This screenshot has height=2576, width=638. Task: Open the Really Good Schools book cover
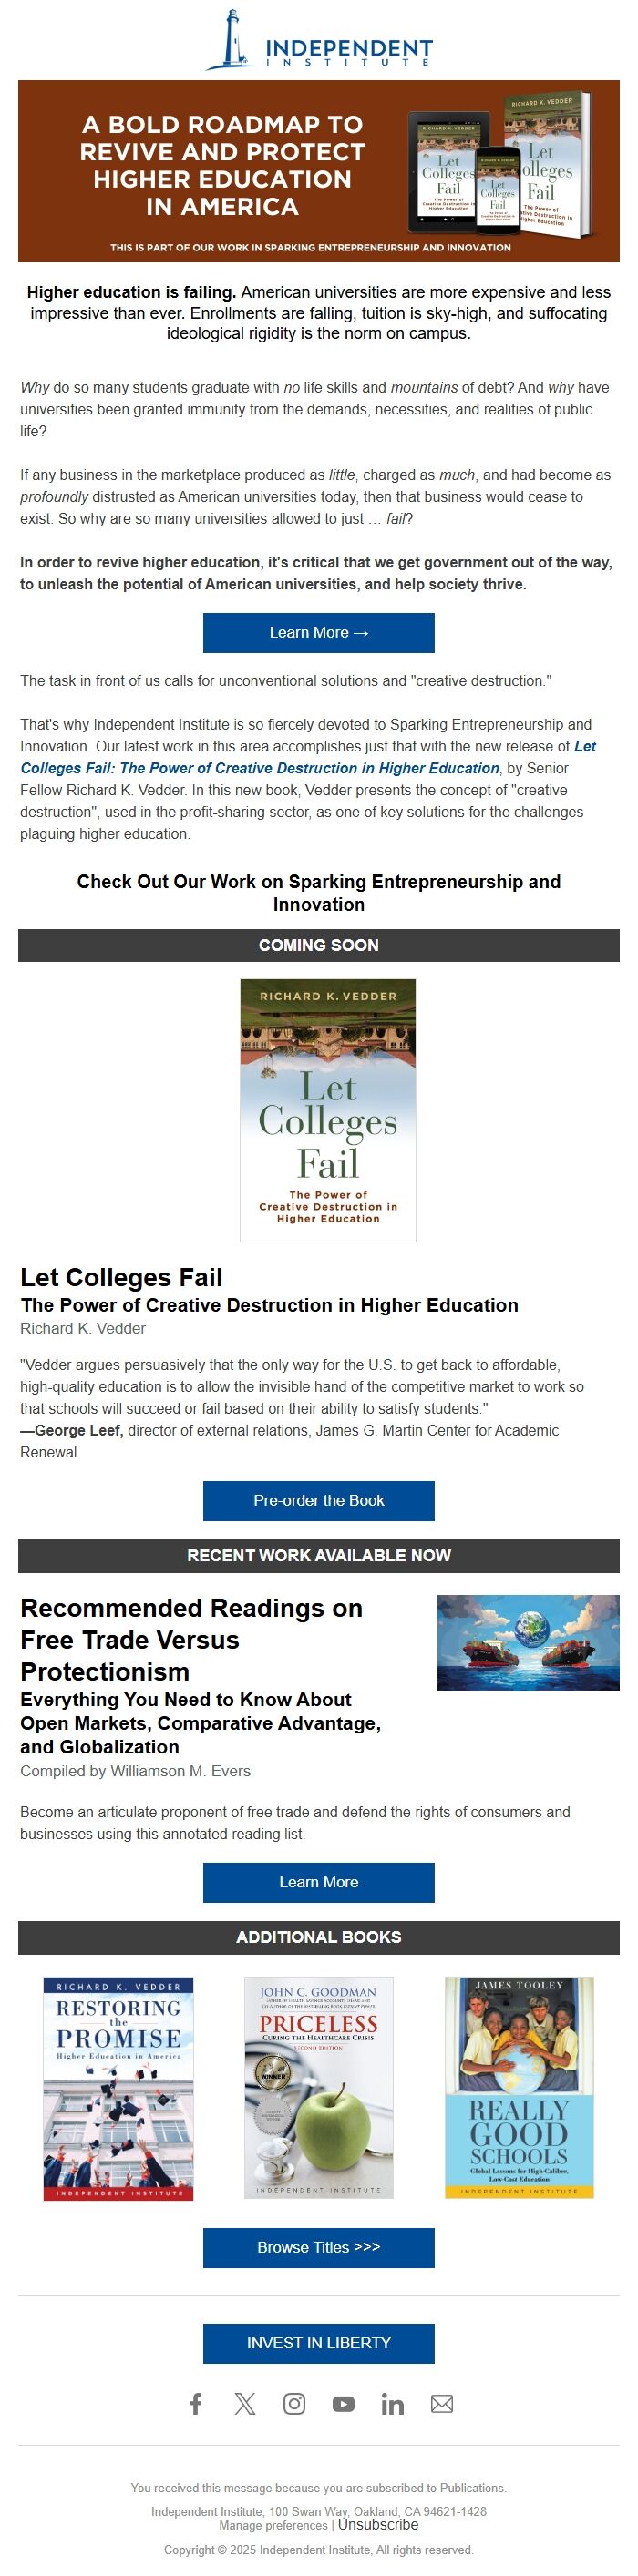519,2089
